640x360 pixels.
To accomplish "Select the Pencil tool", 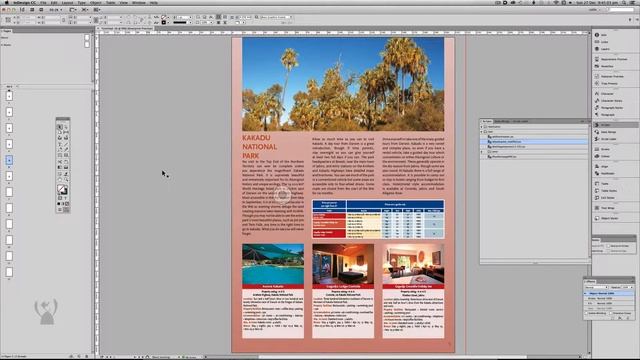I will [66, 149].
